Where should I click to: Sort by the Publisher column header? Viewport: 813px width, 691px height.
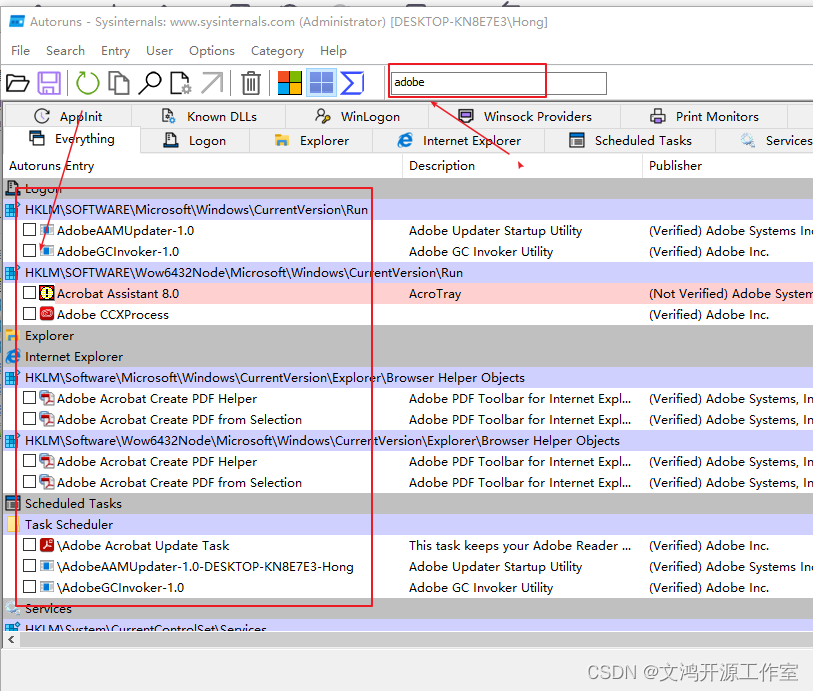coord(727,166)
